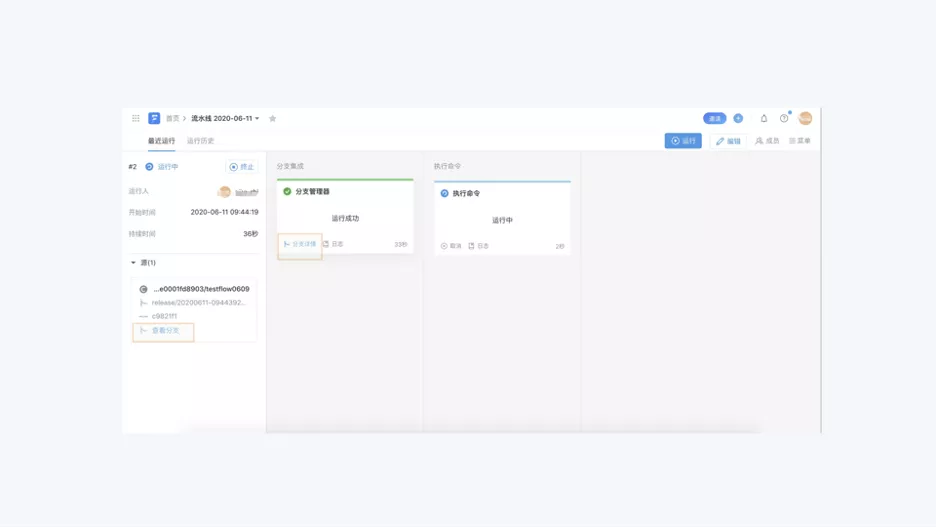Click the 执行命令 stage header
936x528 pixels.
[447, 166]
